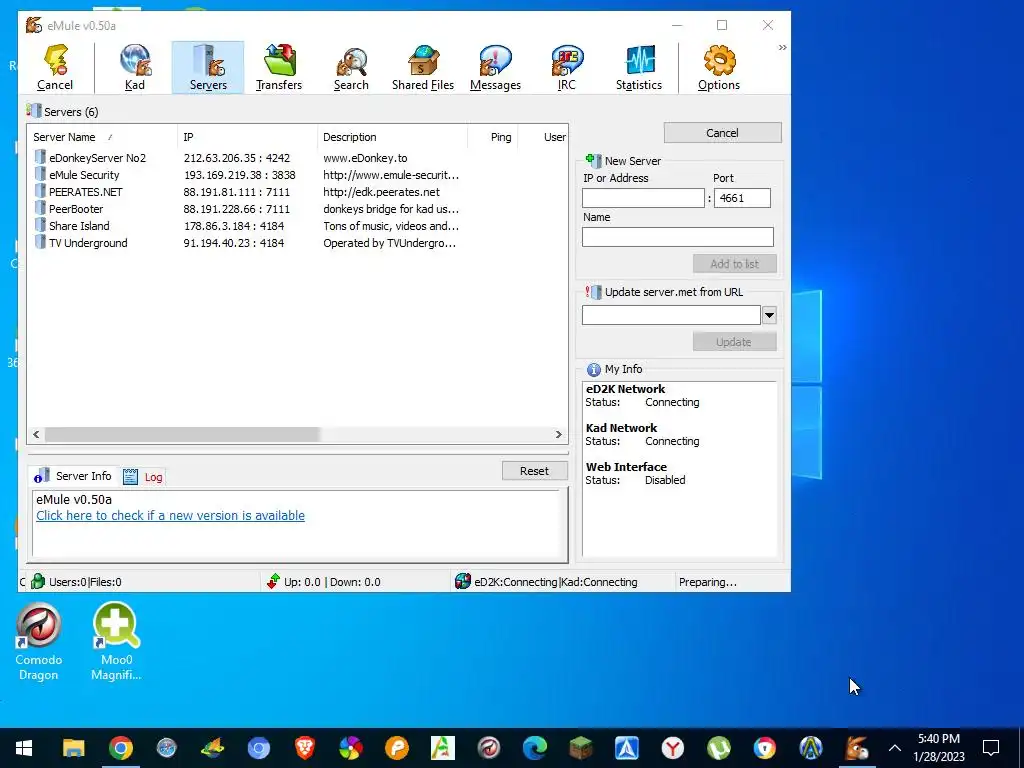Sort by the Server Name column header
The width and height of the screenshot is (1024, 768).
(102, 137)
